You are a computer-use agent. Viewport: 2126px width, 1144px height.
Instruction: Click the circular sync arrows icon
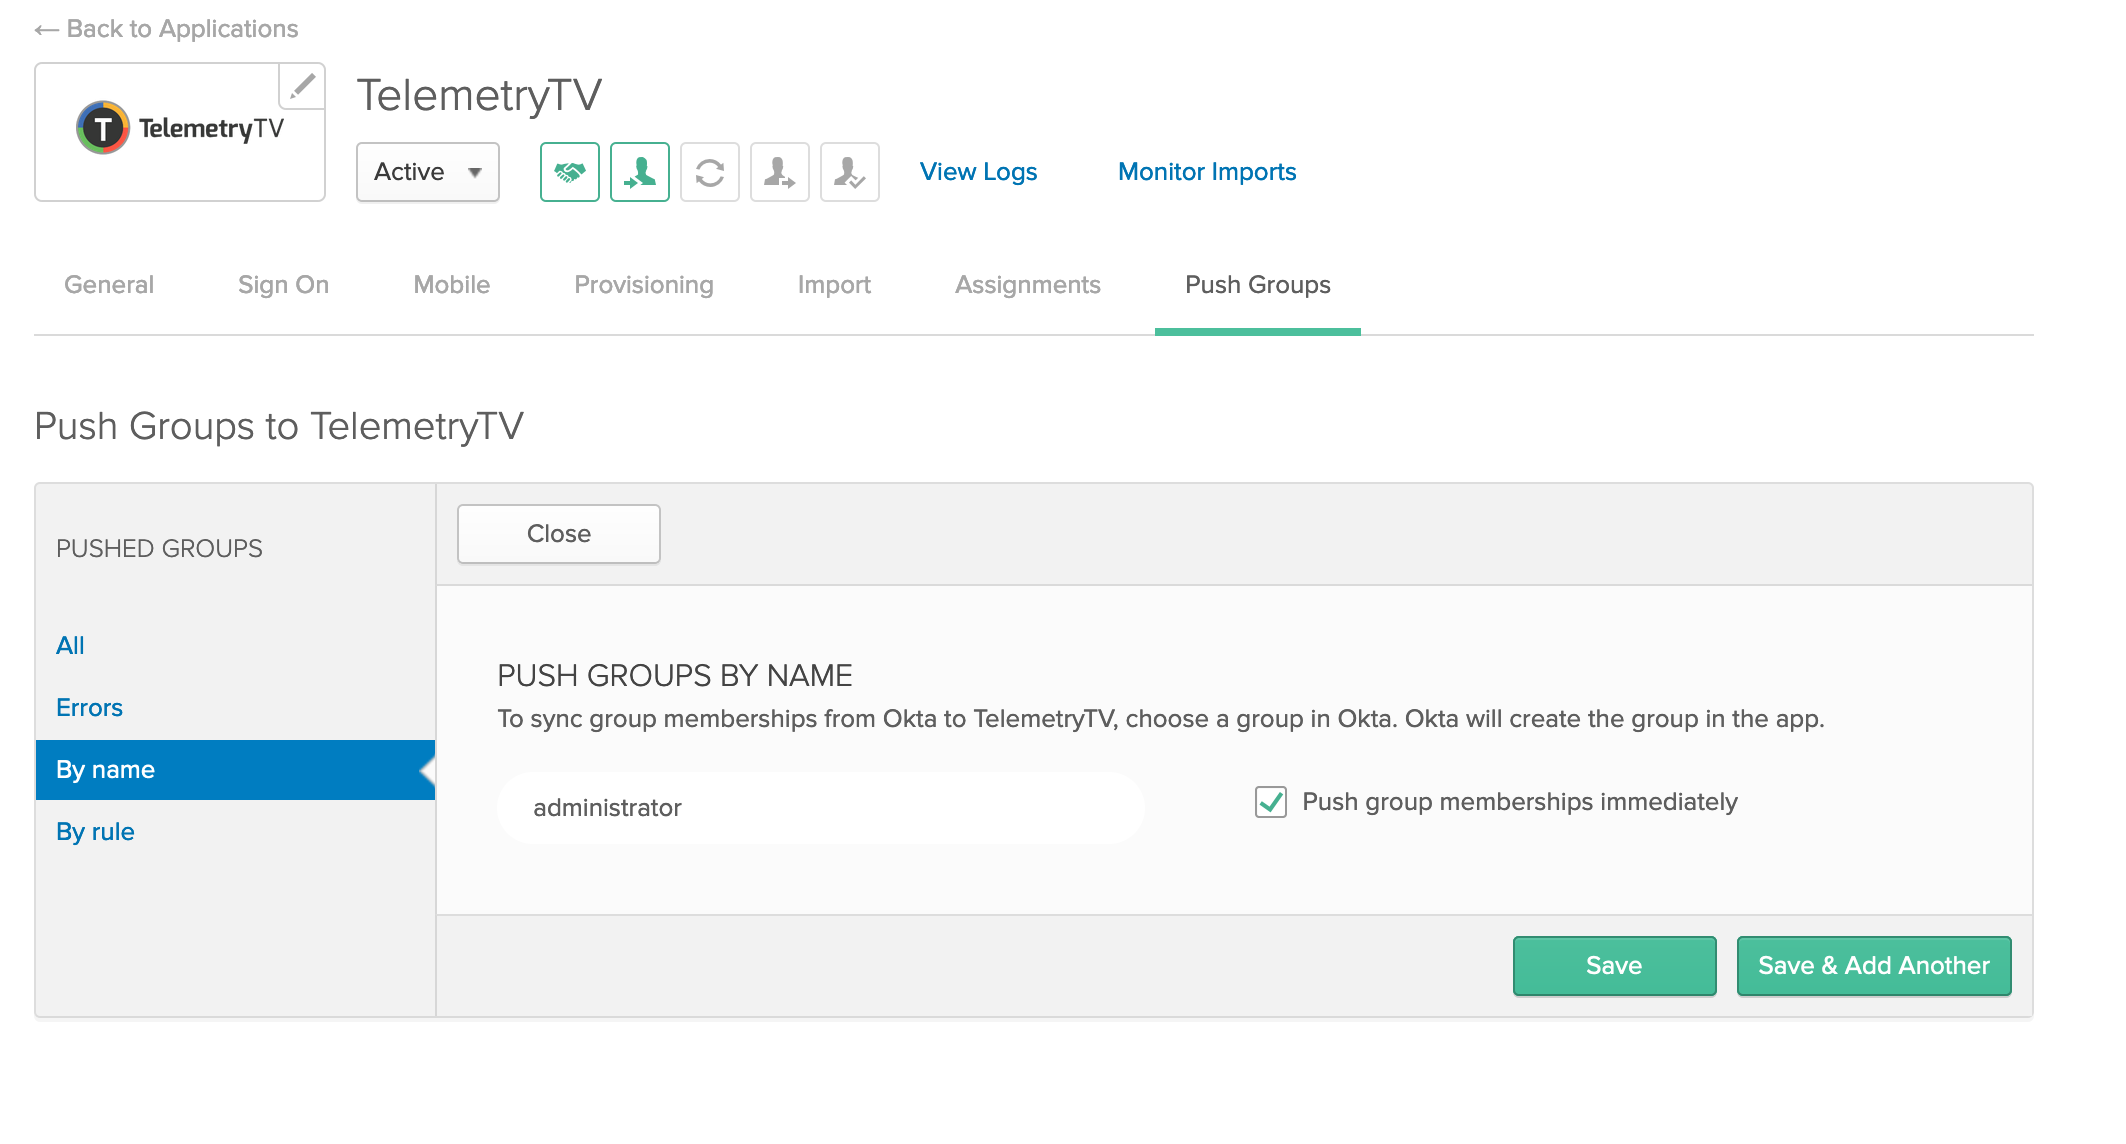709,172
